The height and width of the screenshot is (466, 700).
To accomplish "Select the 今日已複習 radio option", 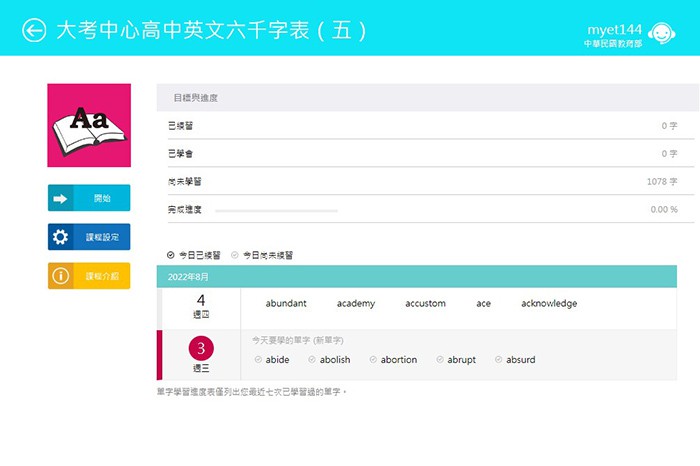I will coord(171,255).
